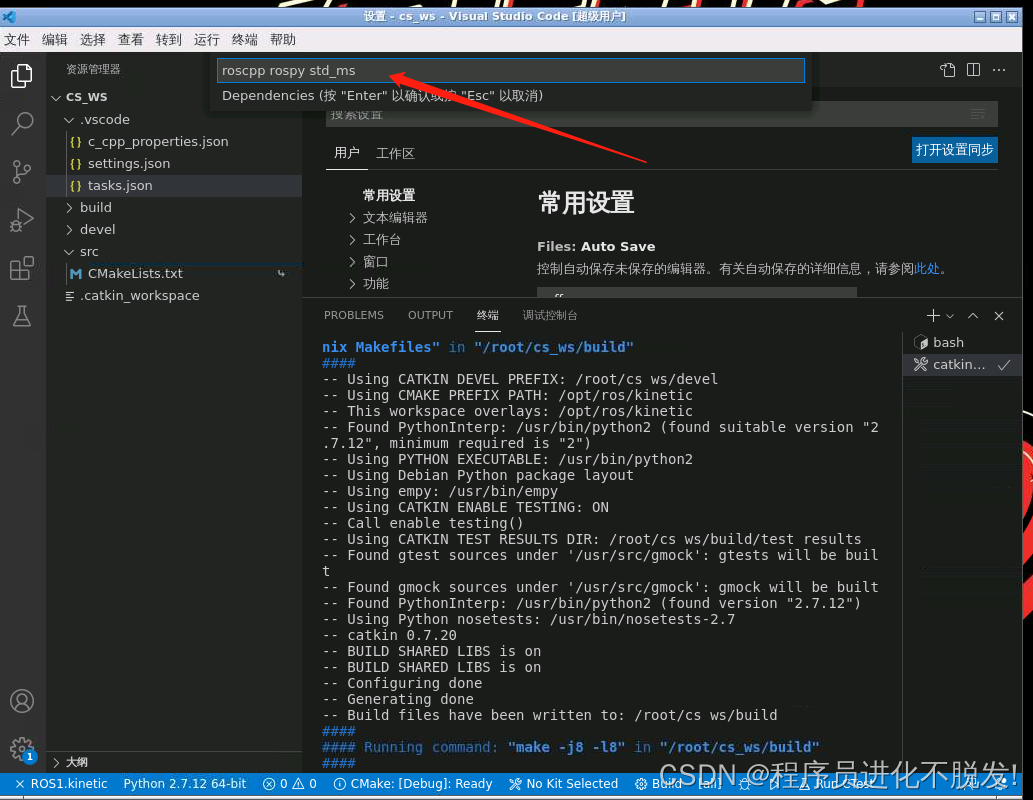Image resolution: width=1033 pixels, height=800 pixels.
Task: Switch to OUTPUT panel tab
Action: (x=430, y=316)
